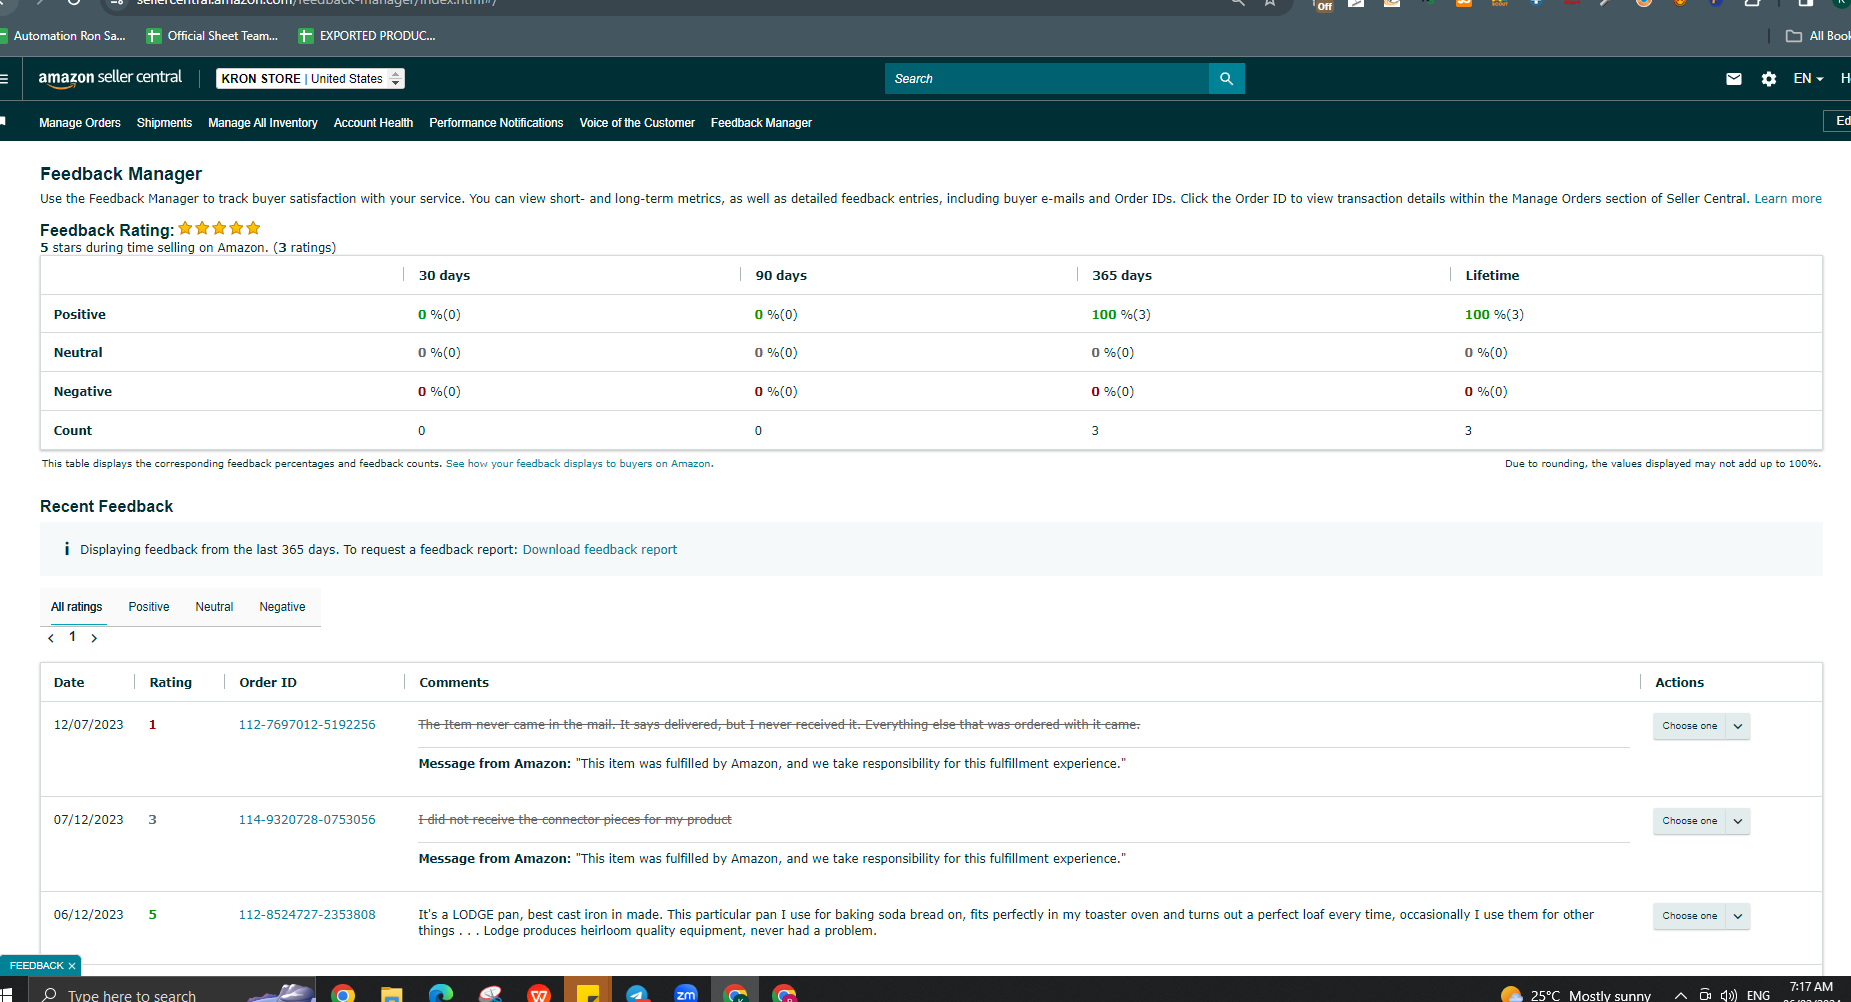The height and width of the screenshot is (1002, 1851).
Task: Click the Order ID column header
Action: pyautogui.click(x=268, y=683)
